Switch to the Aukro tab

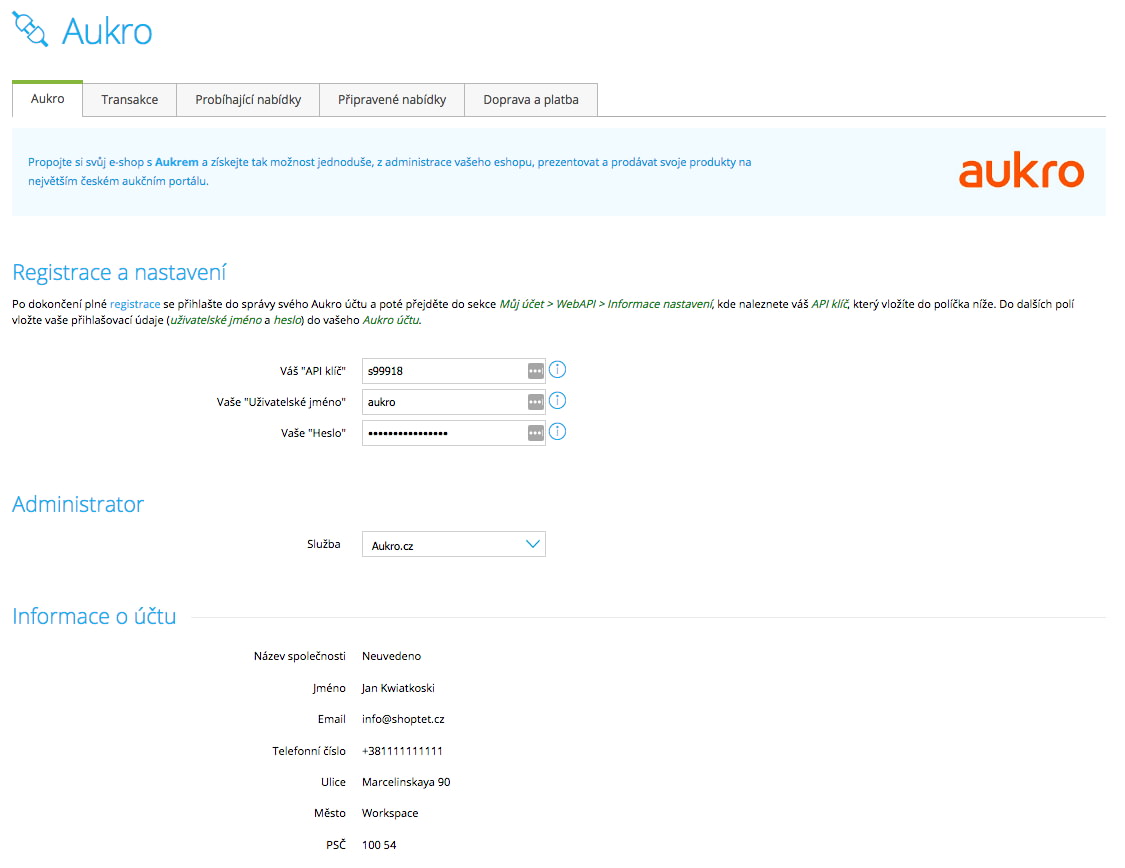pos(47,99)
